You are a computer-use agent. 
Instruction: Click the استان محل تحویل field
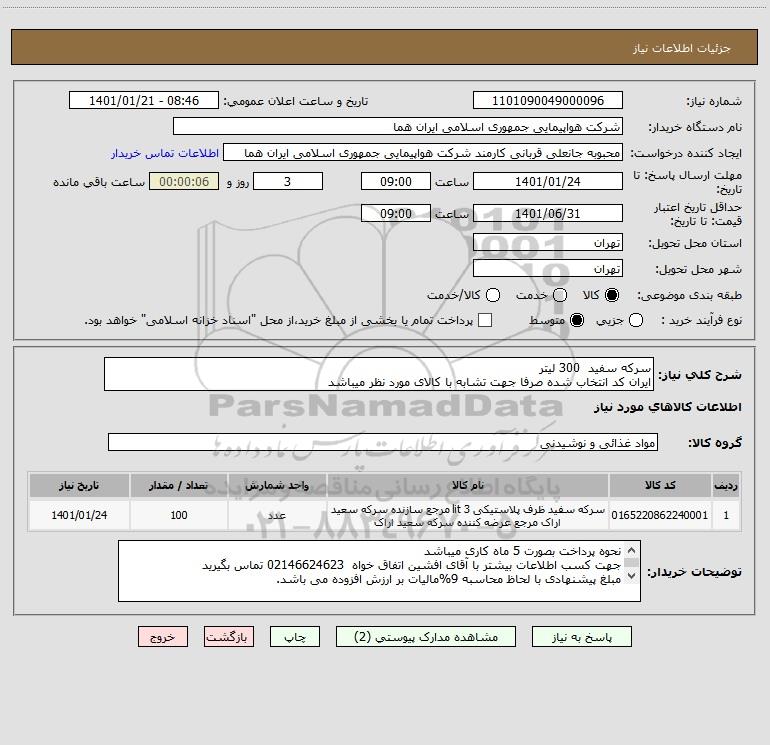pyautogui.click(x=548, y=243)
